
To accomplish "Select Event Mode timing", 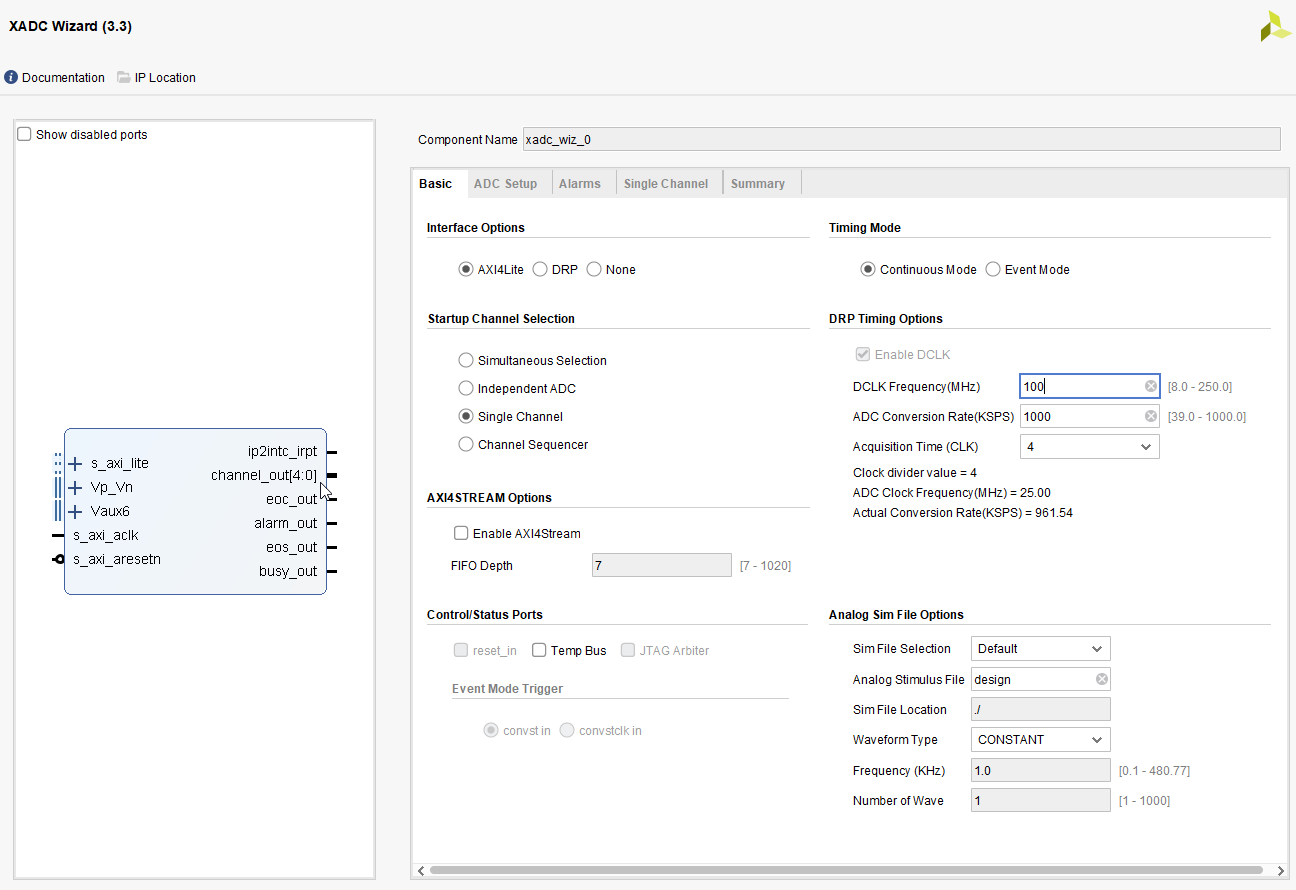I will click(993, 269).
